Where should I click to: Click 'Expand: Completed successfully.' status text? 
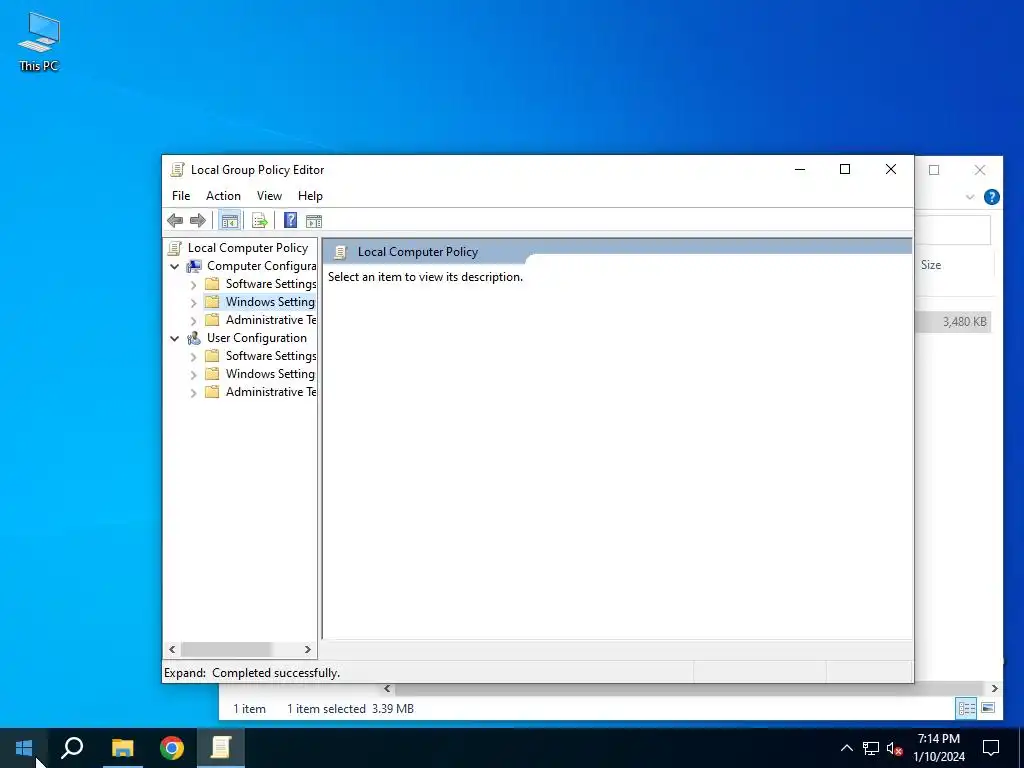point(252,673)
